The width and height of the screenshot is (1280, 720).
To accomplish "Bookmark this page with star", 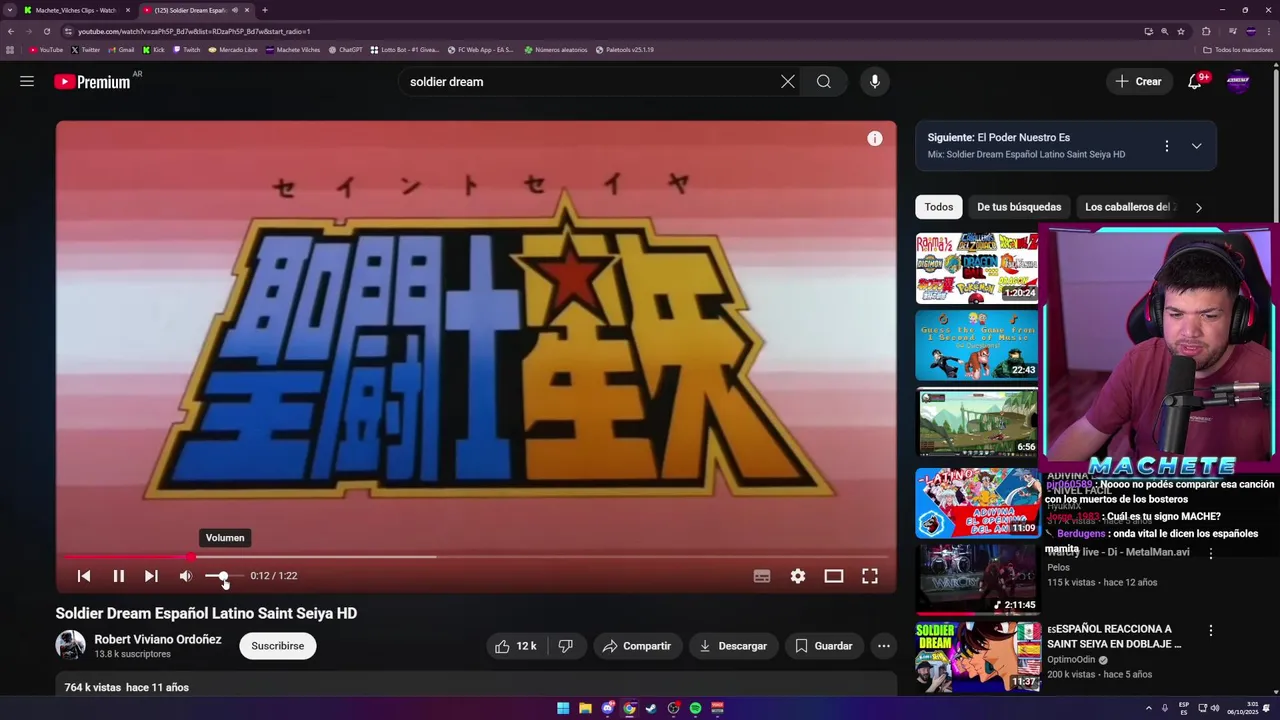I will (1181, 31).
